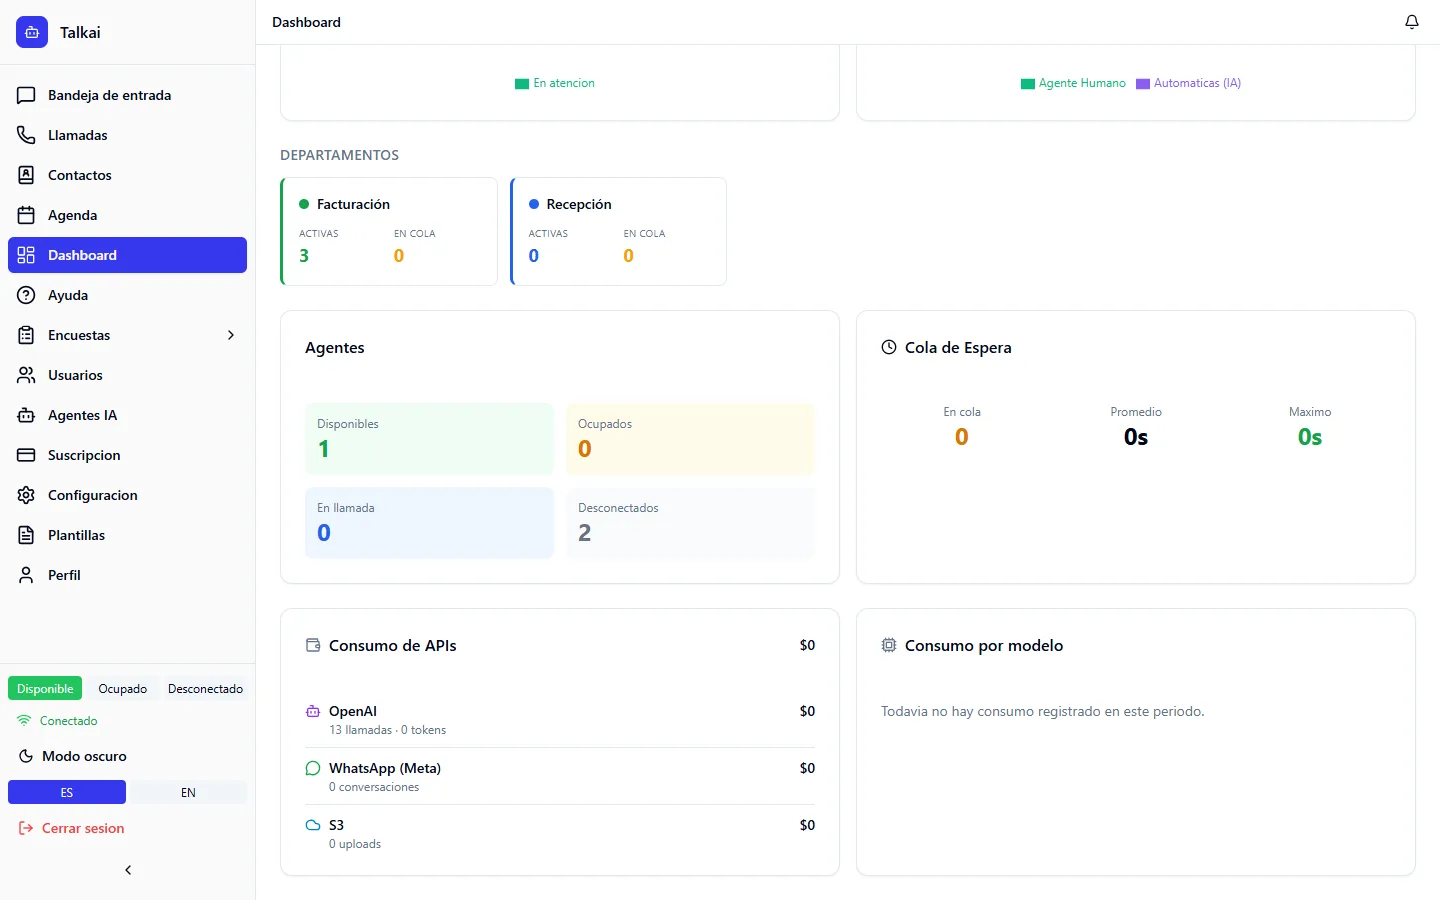Open Bandeja de entrada label

point(110,95)
